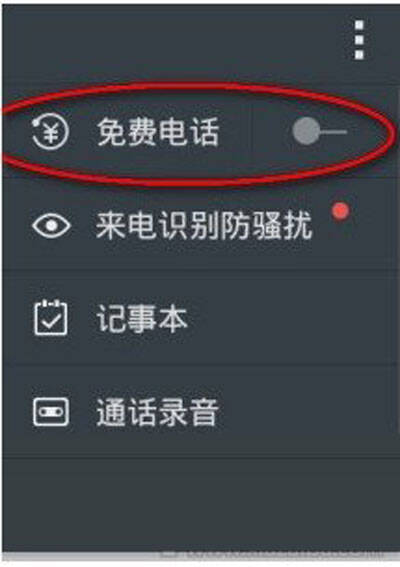Click the empty dark area below 通话录音
This screenshot has width=400, height=567.
200,504
